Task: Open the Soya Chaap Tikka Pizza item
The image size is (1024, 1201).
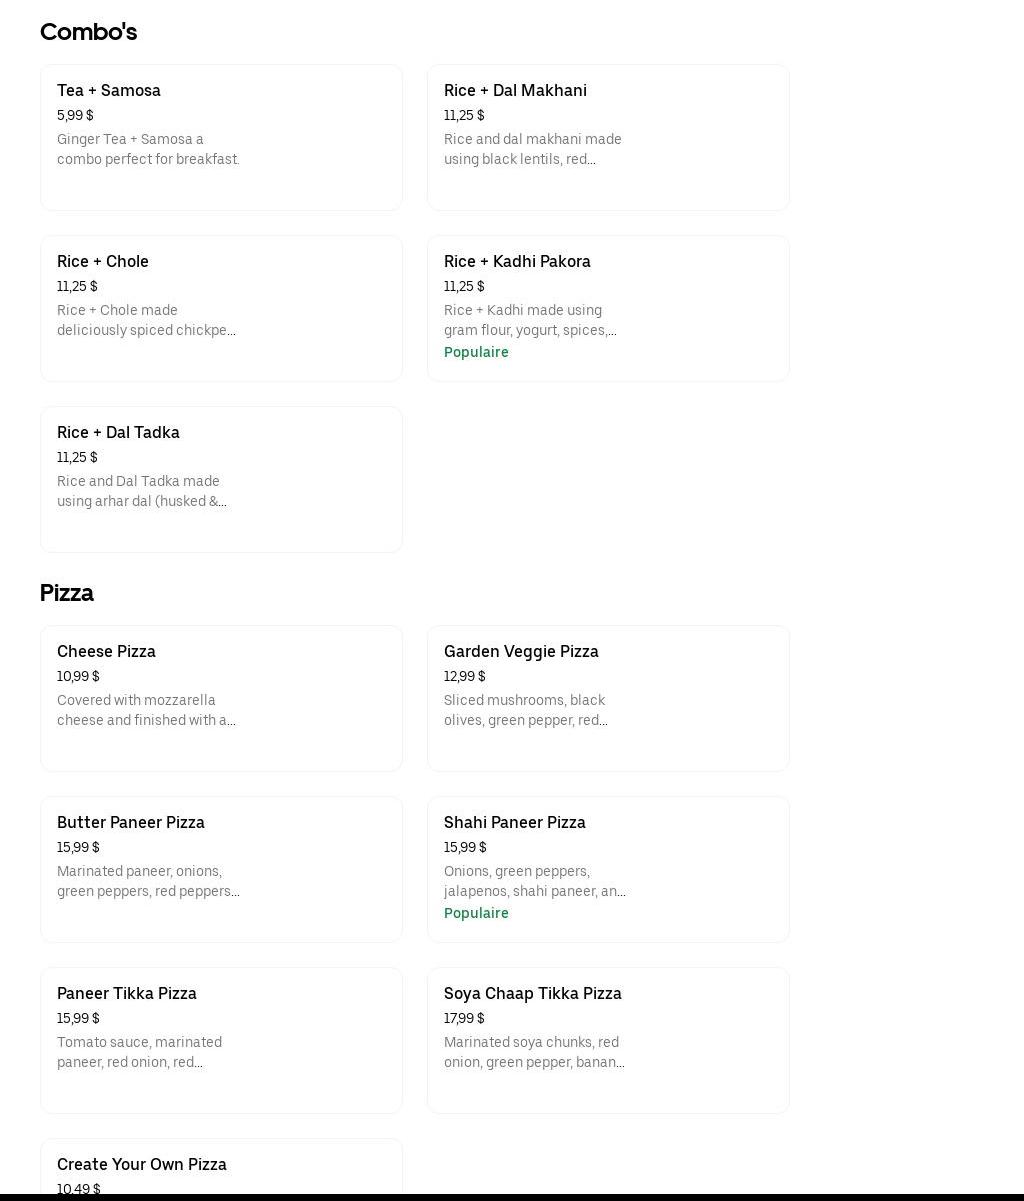Action: [608, 1040]
